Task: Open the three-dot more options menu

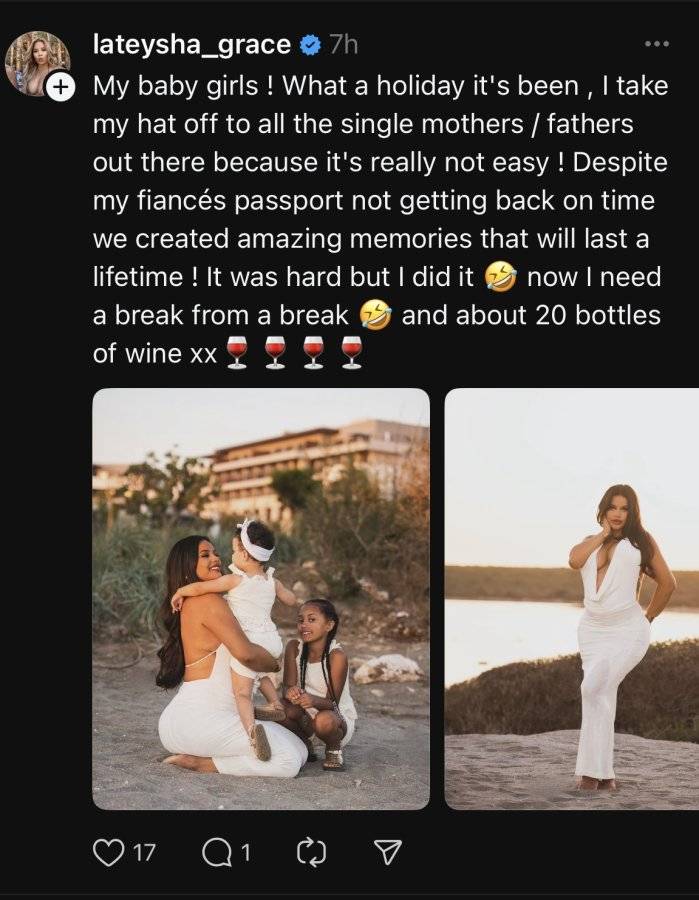Action: [657, 44]
